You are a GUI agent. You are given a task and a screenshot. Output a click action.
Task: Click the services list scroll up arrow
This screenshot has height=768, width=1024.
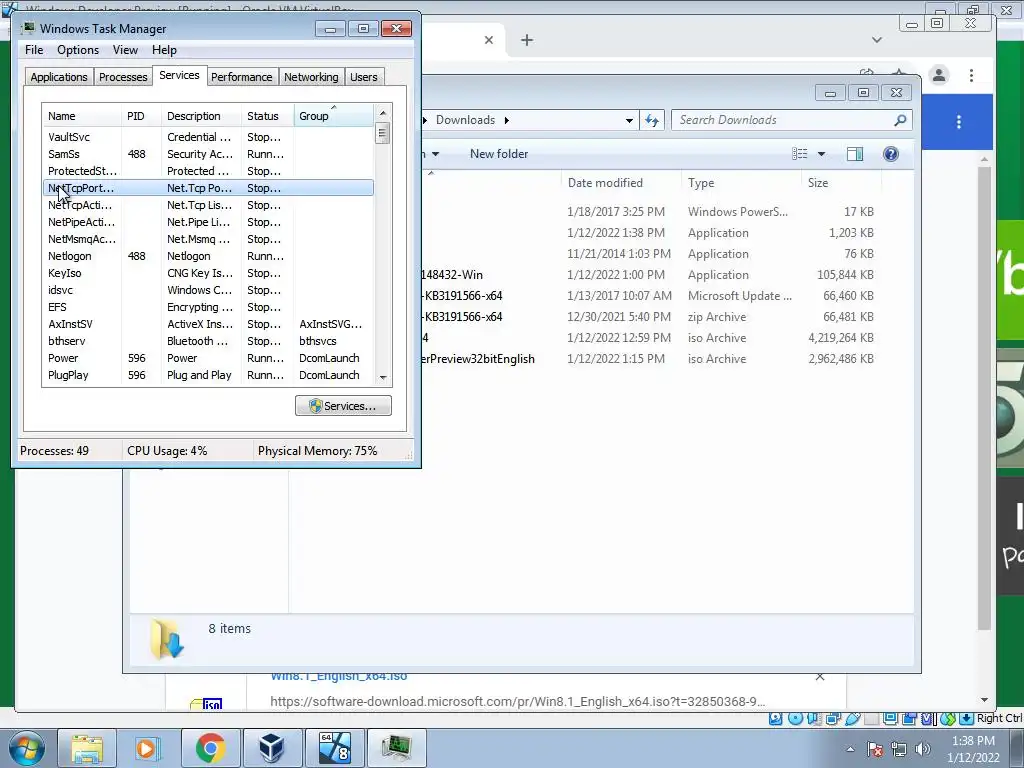click(383, 112)
